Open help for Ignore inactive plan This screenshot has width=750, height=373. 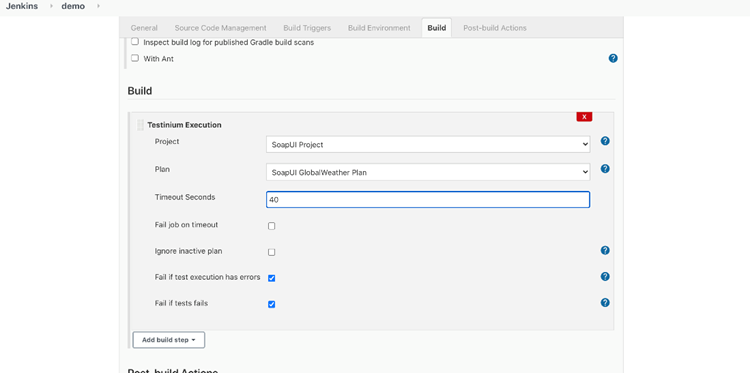coord(605,250)
